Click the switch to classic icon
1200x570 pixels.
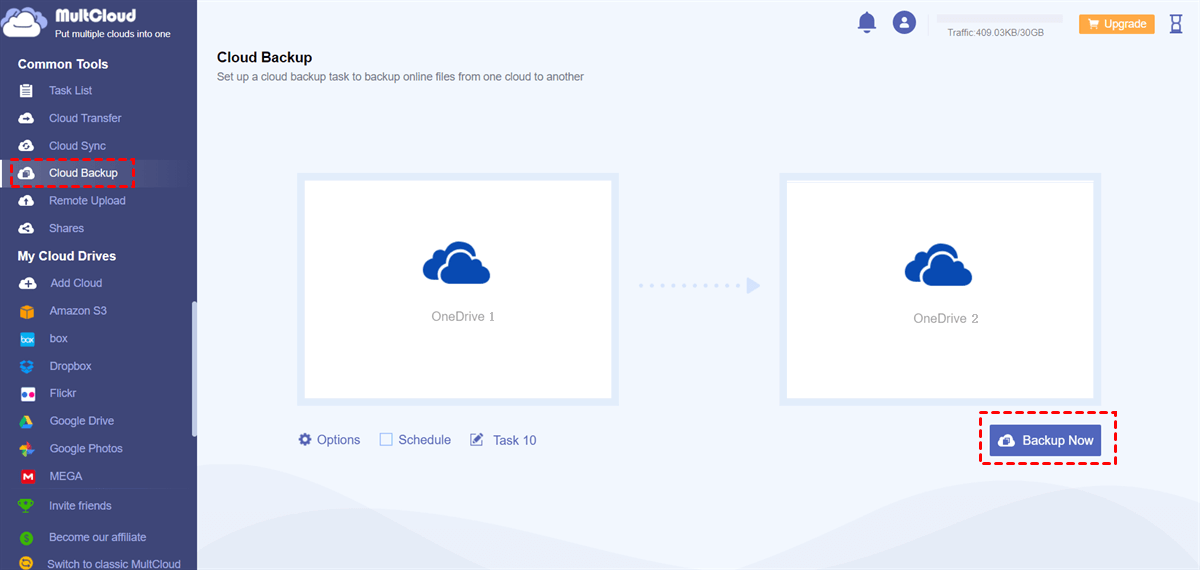coord(27,564)
